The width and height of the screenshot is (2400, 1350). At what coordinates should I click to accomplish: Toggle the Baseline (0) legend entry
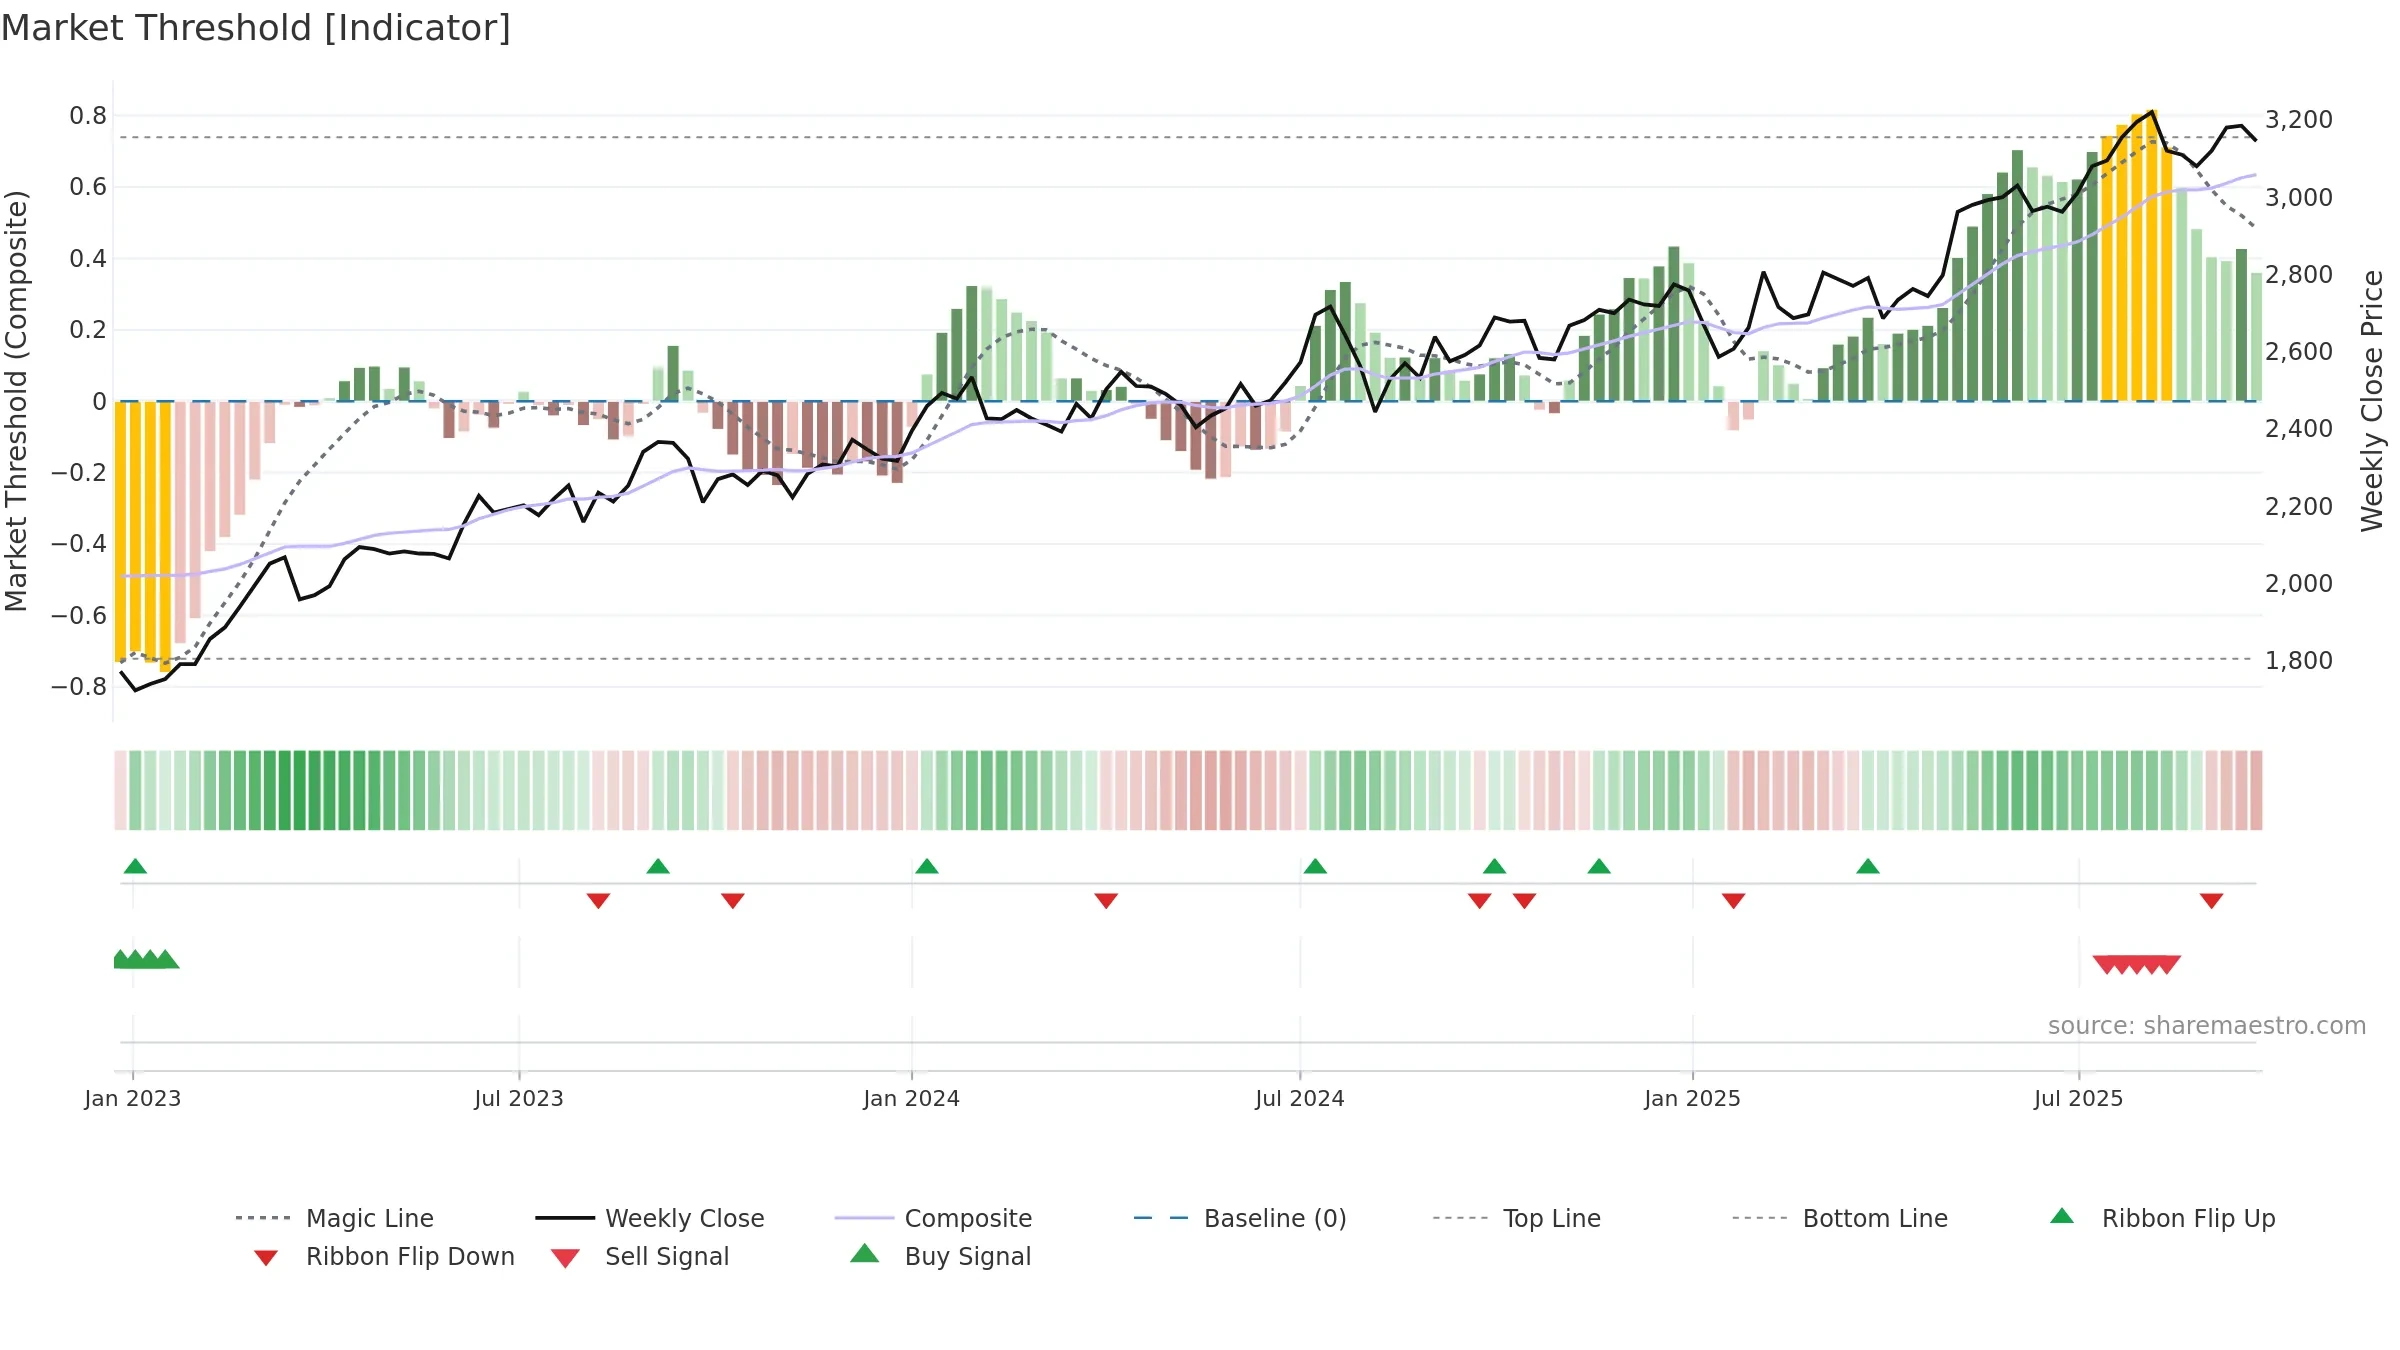coord(1240,1218)
